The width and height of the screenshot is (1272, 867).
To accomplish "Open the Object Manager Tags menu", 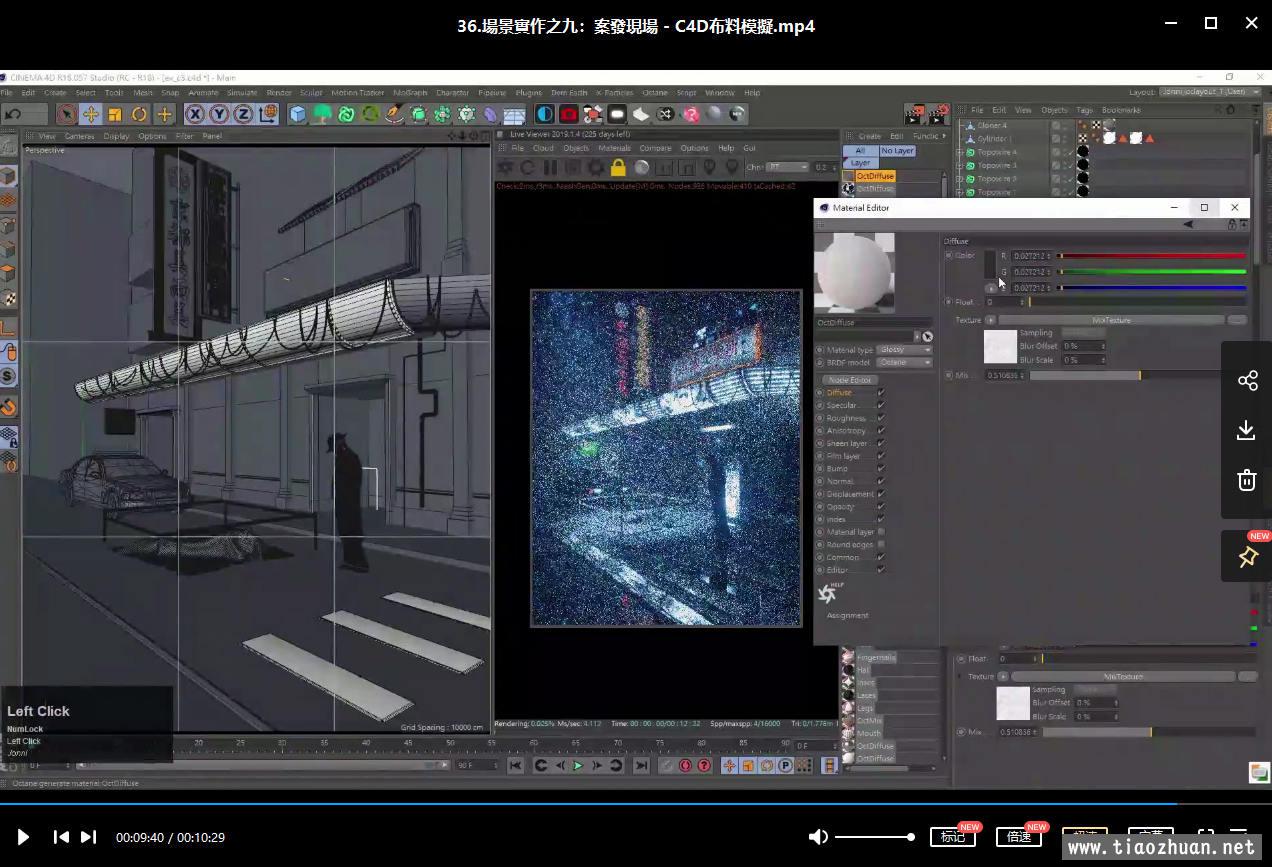I will click(1085, 110).
